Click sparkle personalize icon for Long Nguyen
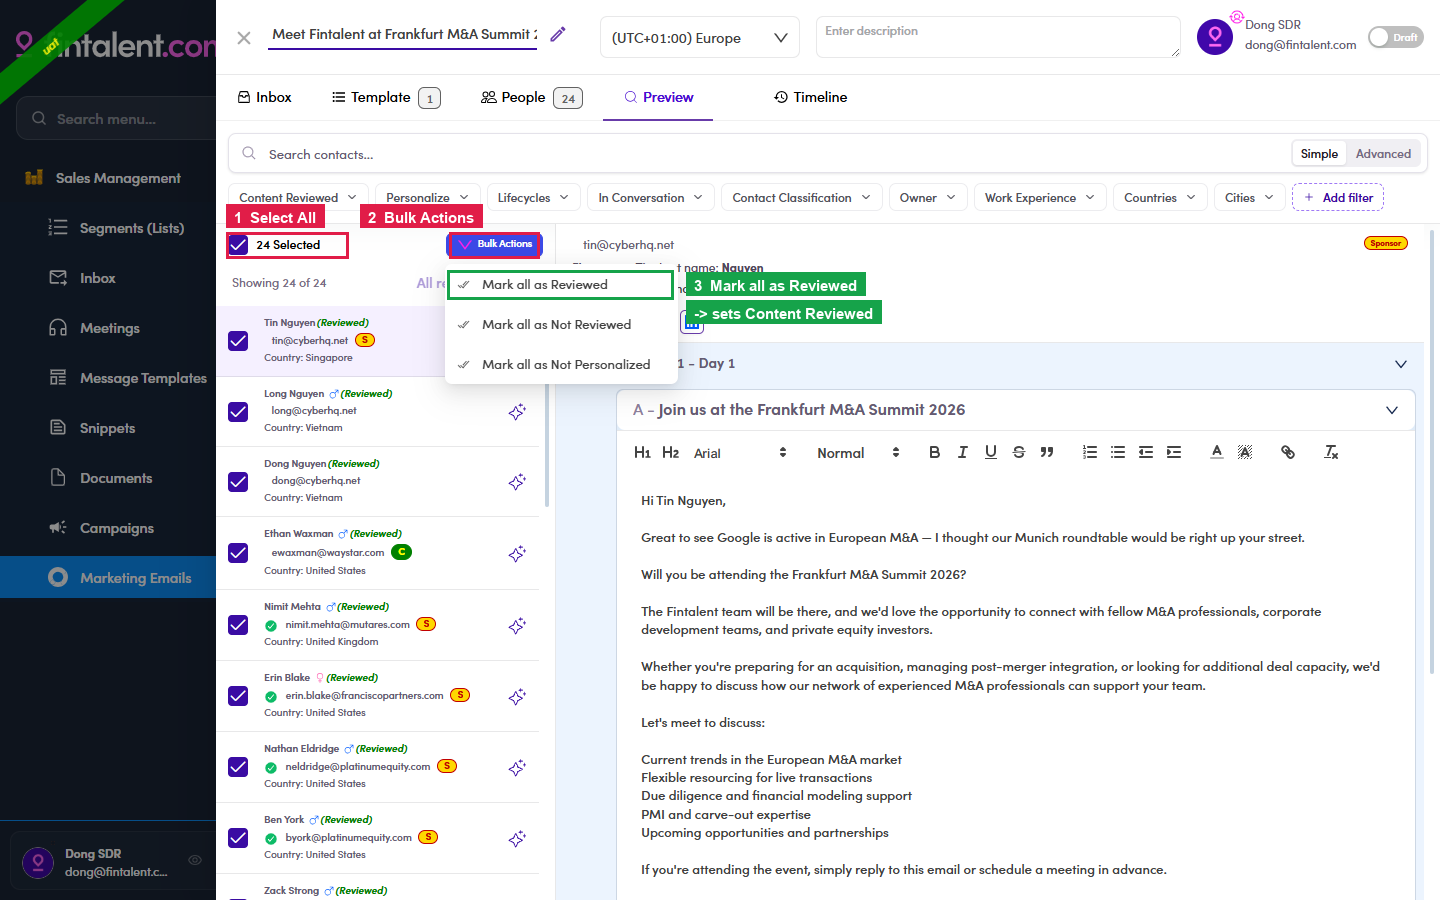The width and height of the screenshot is (1440, 900). click(x=517, y=412)
